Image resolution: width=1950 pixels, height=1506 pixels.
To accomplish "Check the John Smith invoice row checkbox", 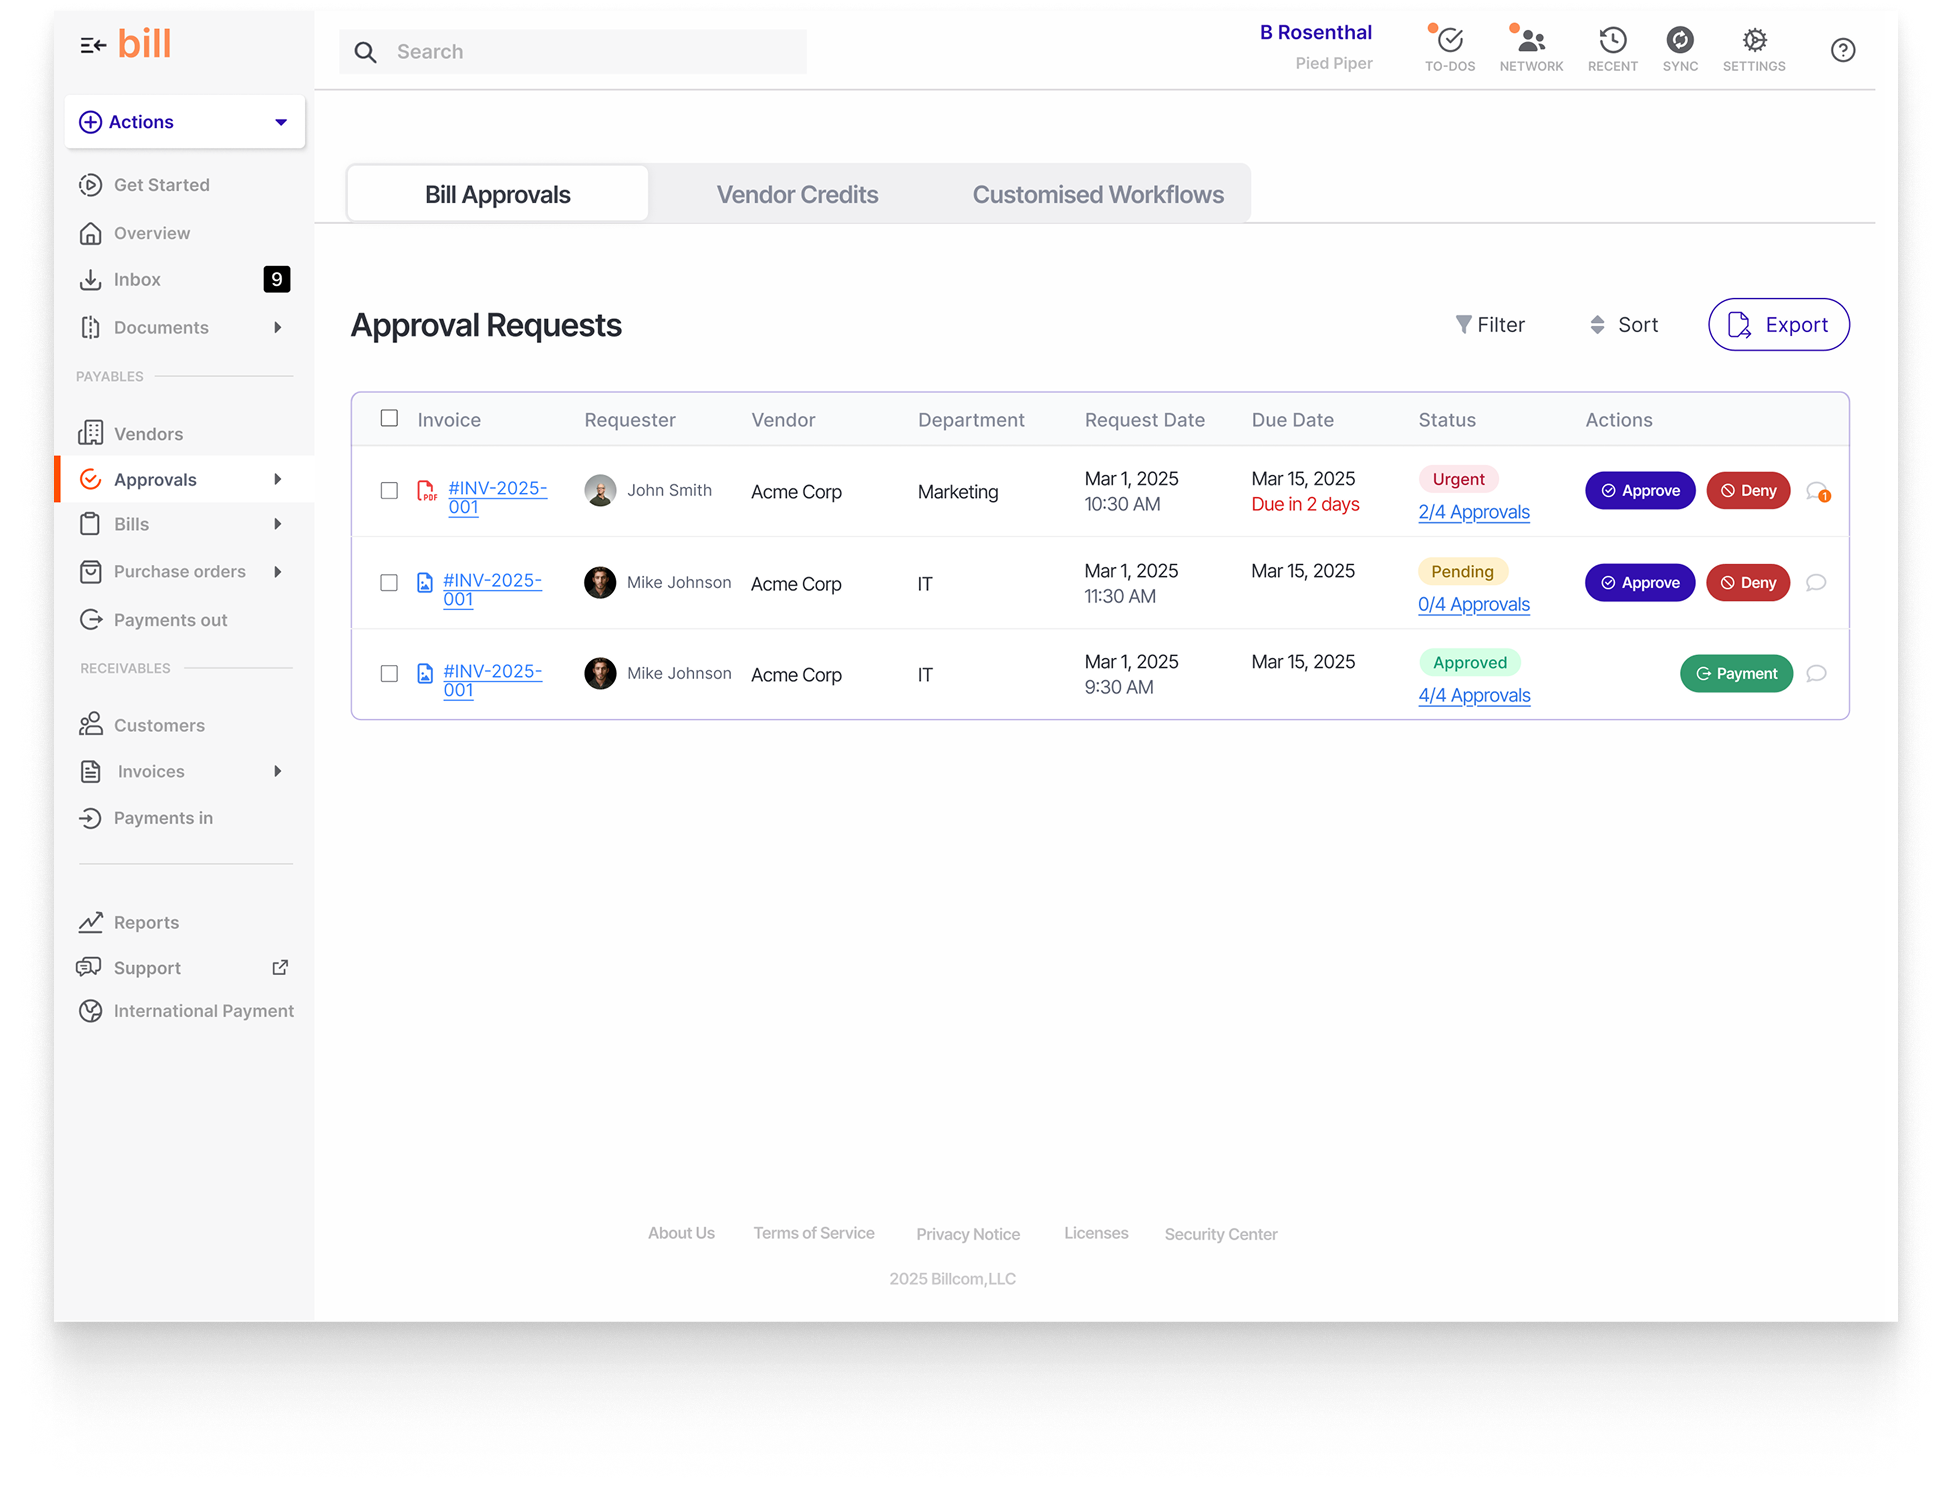I will 389,491.
